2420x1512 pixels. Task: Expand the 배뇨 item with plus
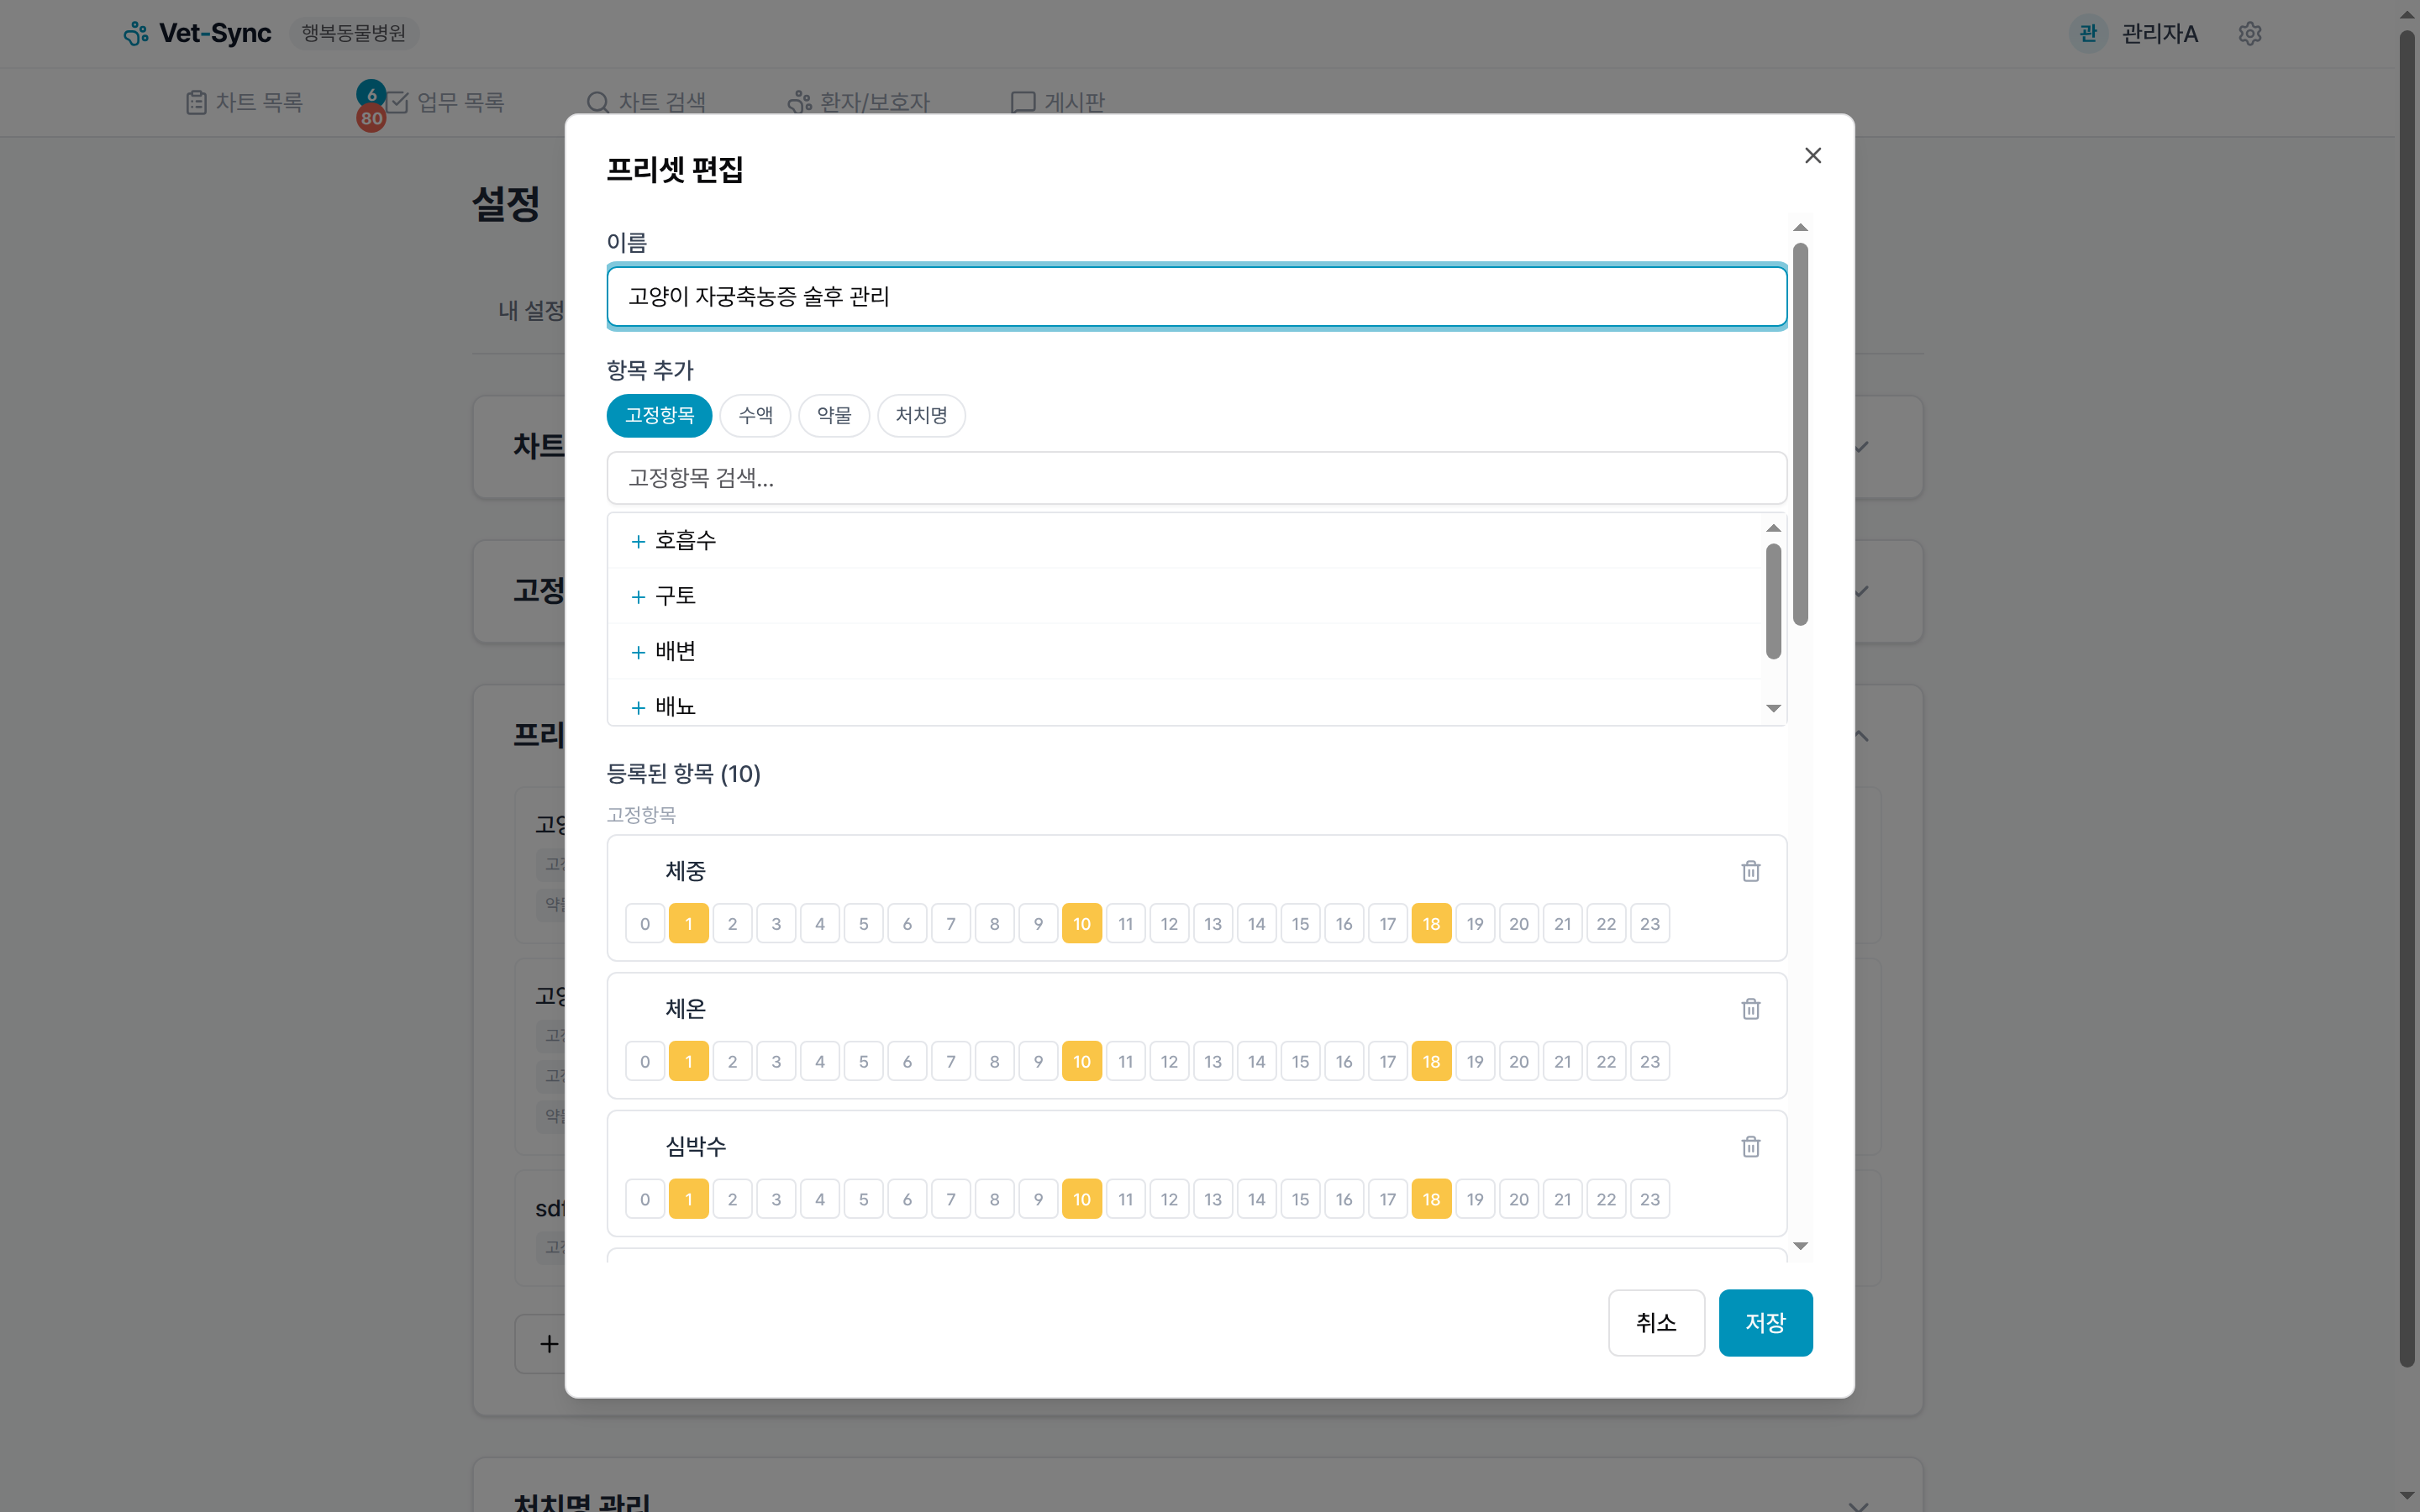pyautogui.click(x=637, y=706)
